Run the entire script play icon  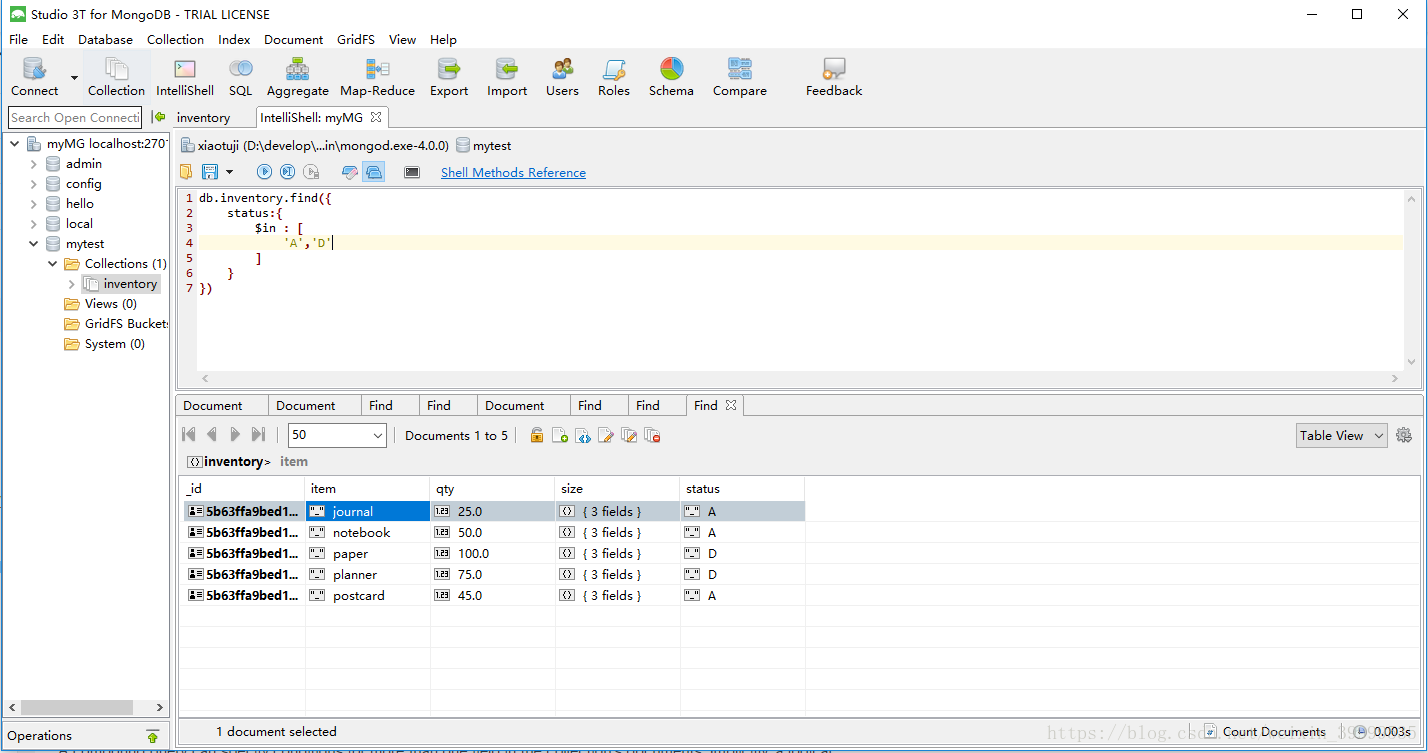[264, 172]
